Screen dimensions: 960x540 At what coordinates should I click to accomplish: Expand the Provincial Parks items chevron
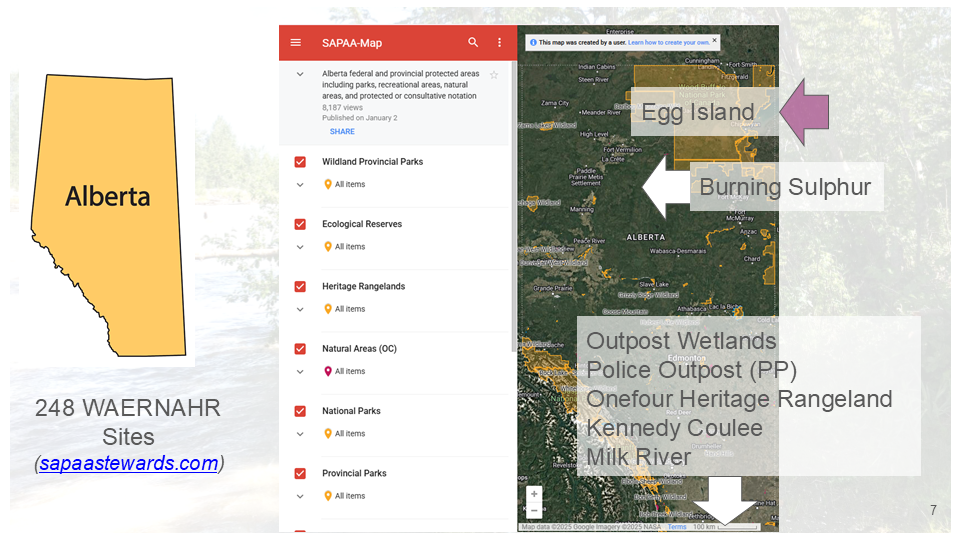[300, 496]
